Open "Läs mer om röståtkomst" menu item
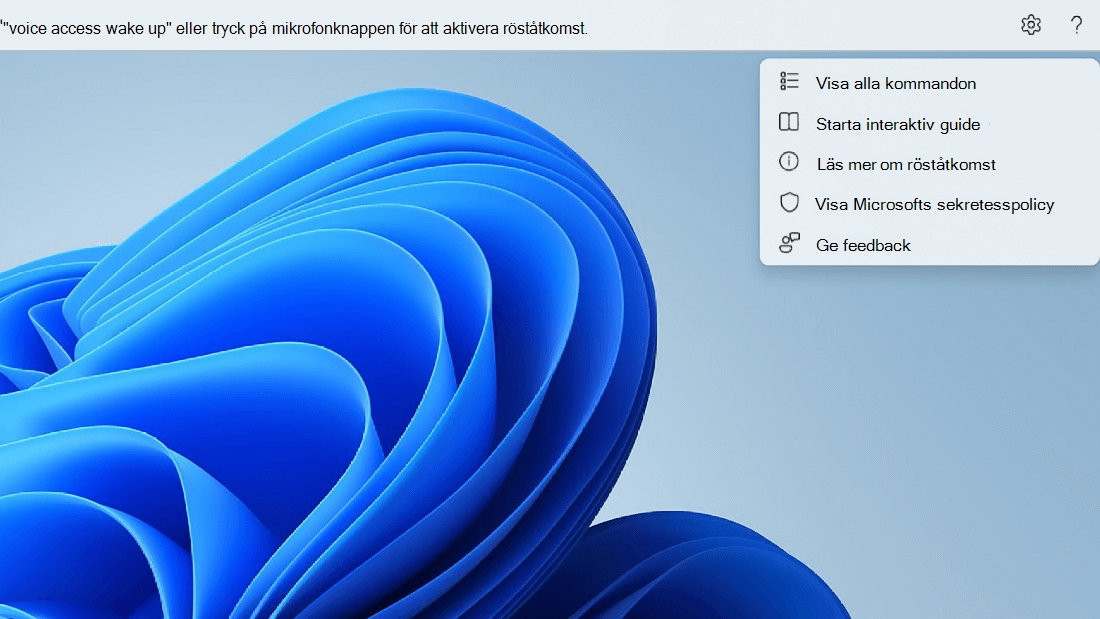The height and width of the screenshot is (619, 1100). (929, 164)
